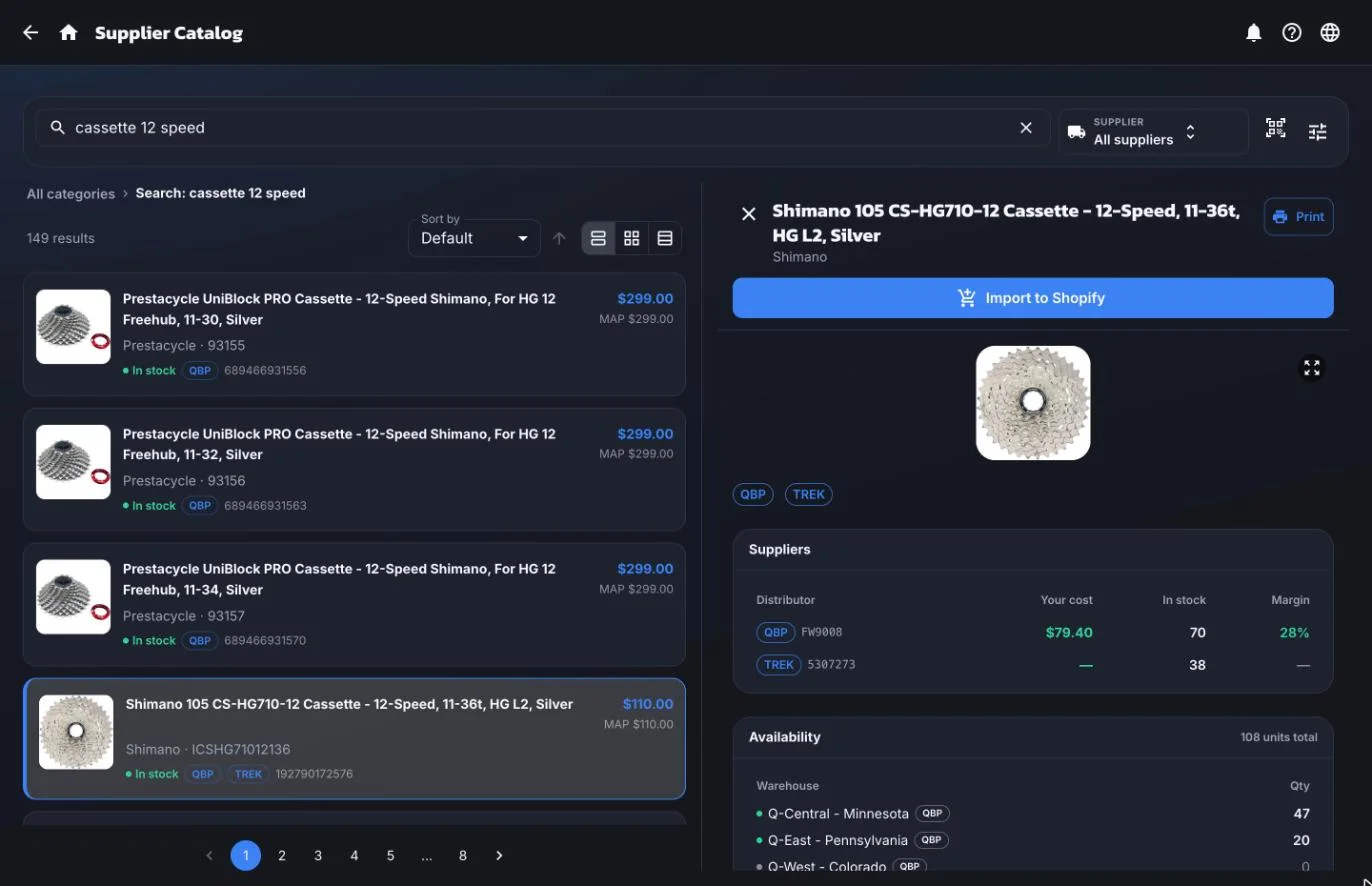Switch to list view layout

(598, 238)
